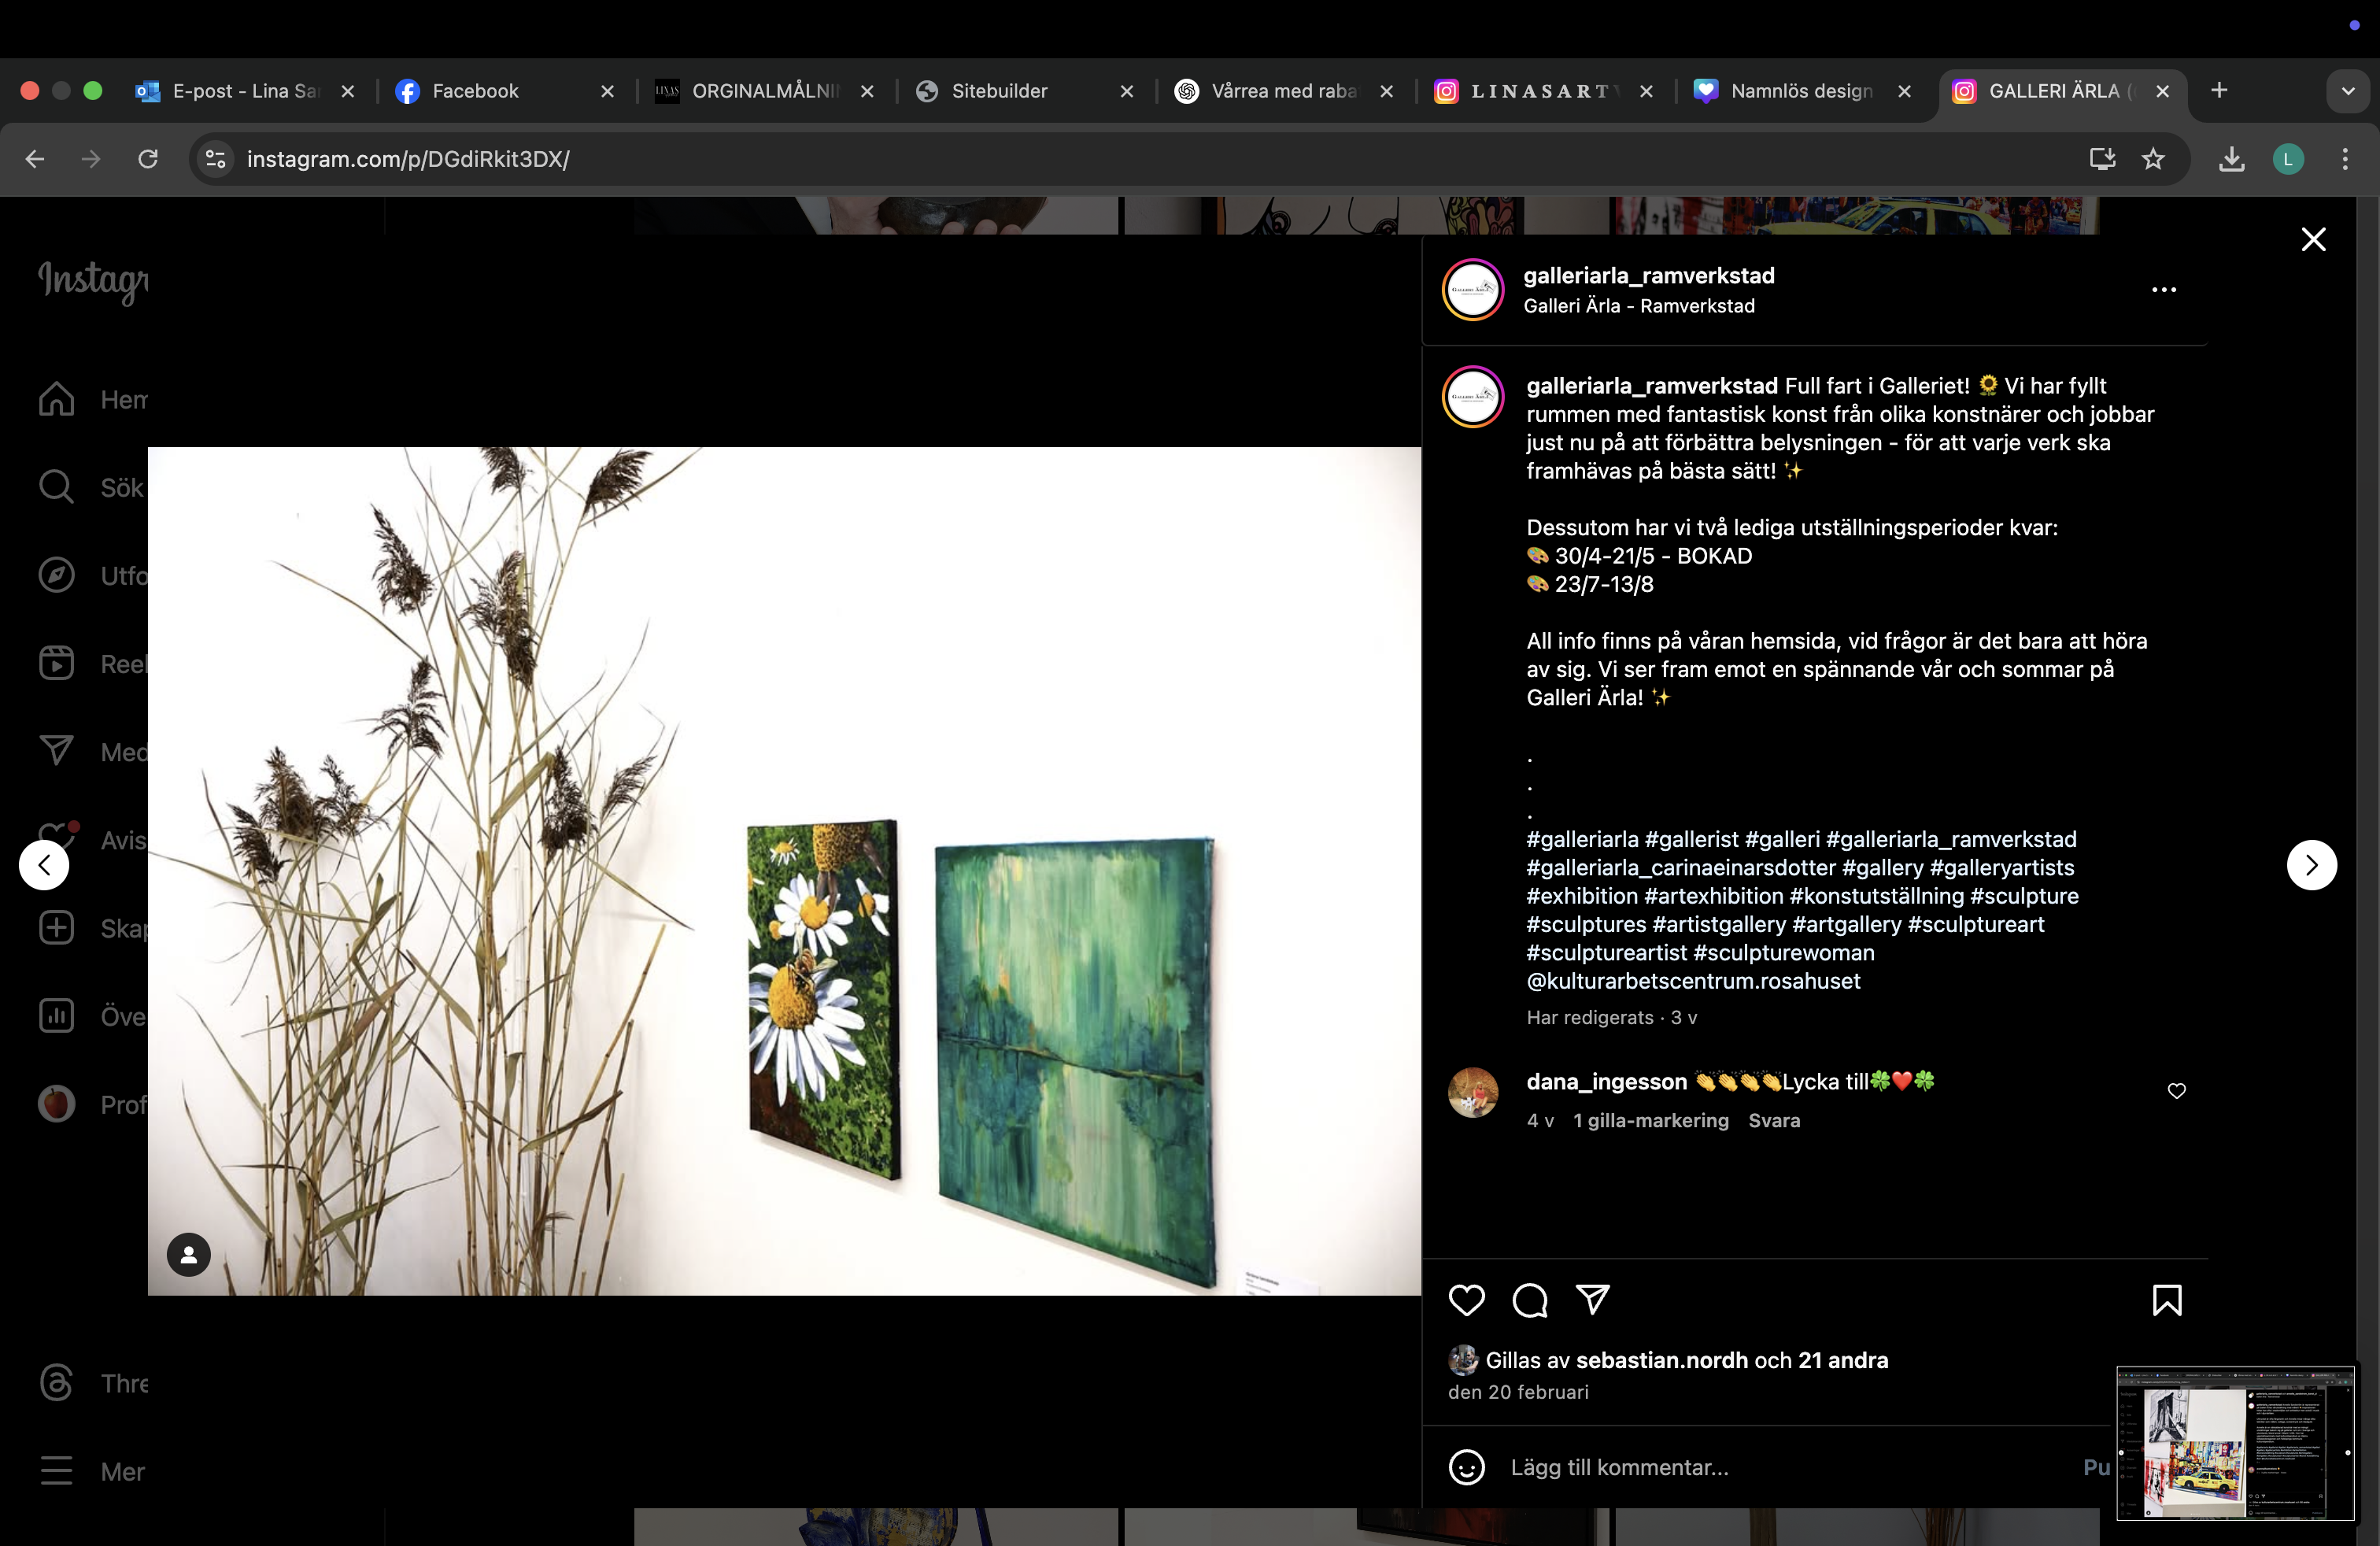Open Threads icon in sidebar
The image size is (2380, 1546).
coord(57,1383)
